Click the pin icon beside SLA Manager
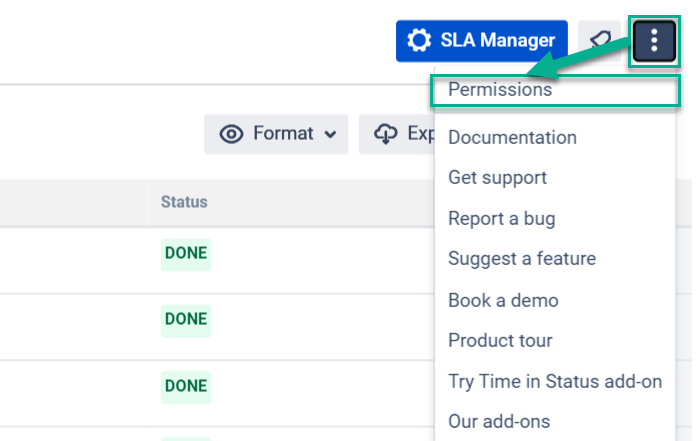 pyautogui.click(x=599, y=41)
